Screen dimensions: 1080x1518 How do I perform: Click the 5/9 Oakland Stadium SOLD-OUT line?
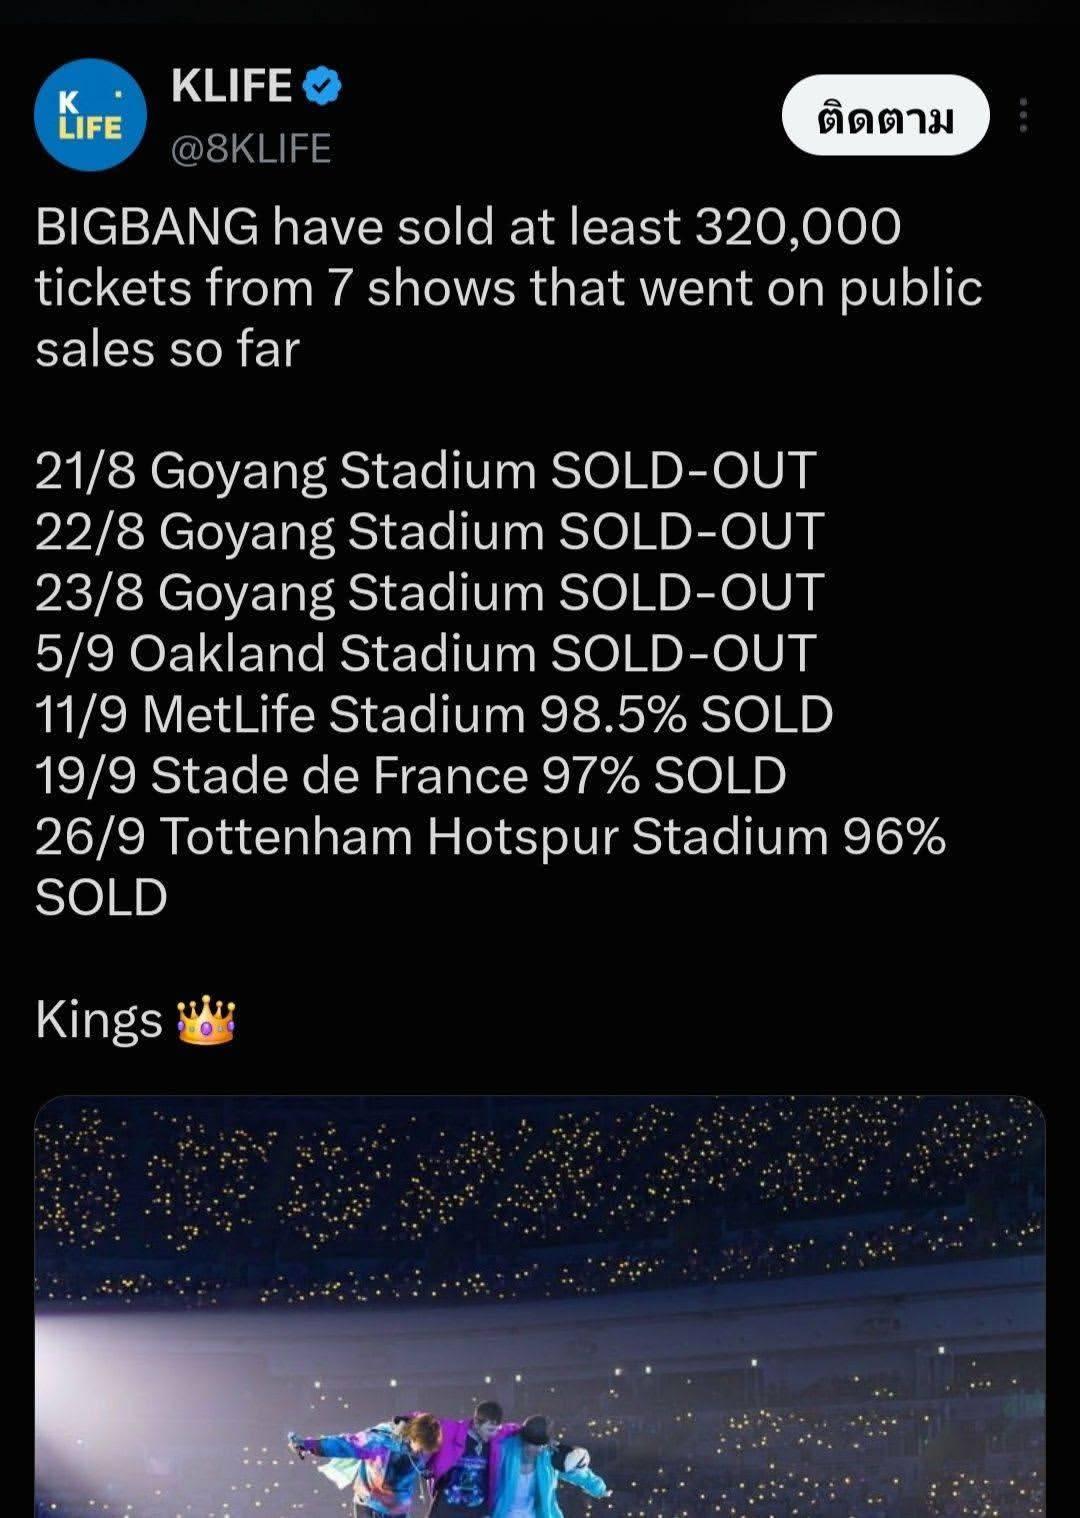pos(426,654)
